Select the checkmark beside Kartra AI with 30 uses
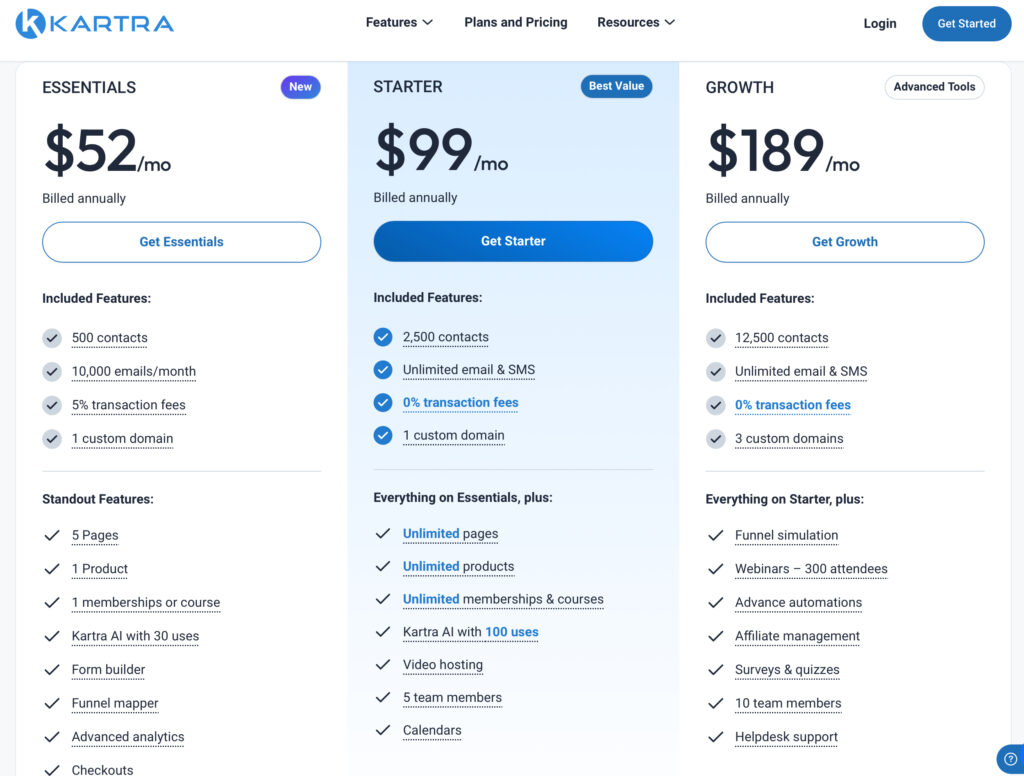The height and width of the screenshot is (776, 1024). click(52, 636)
